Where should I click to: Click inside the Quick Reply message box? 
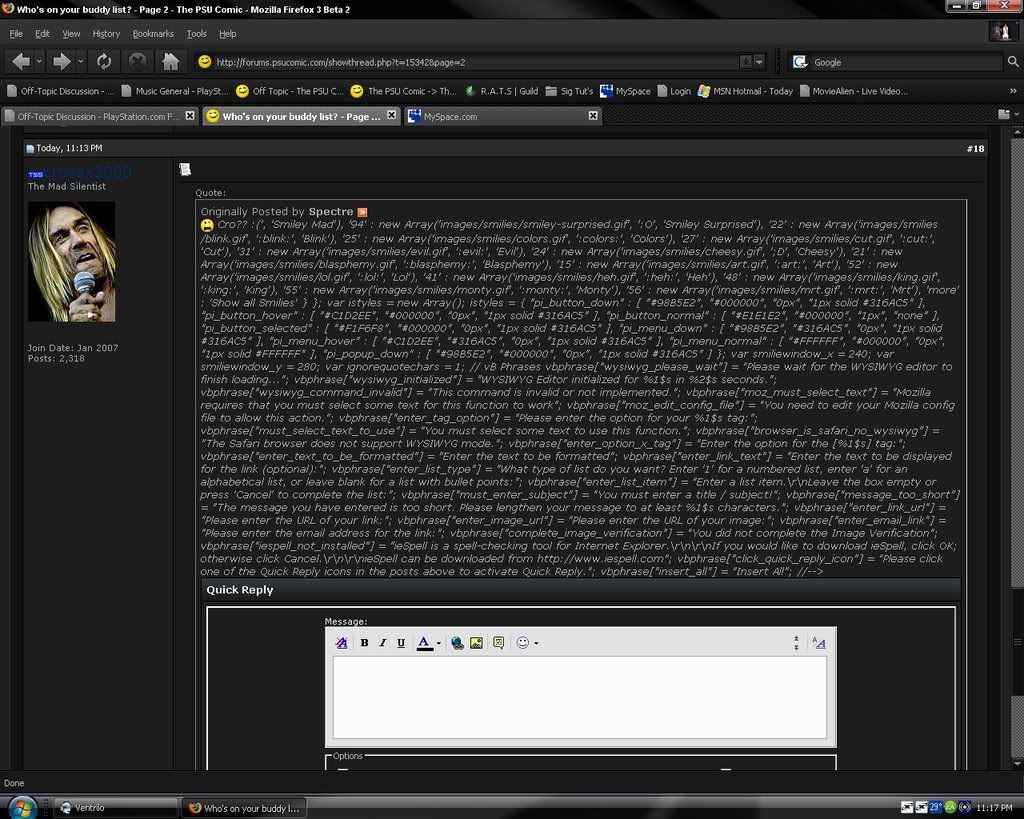click(x=580, y=697)
